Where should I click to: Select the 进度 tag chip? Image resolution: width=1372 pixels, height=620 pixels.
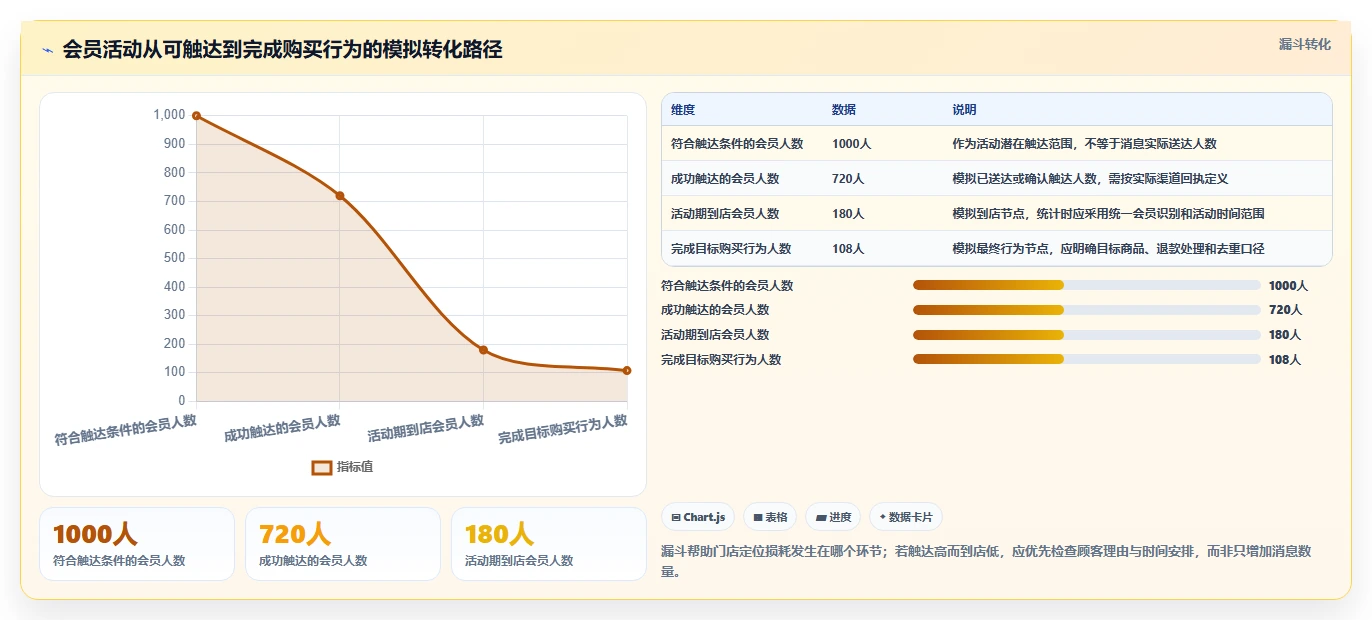pyautogui.click(x=833, y=517)
